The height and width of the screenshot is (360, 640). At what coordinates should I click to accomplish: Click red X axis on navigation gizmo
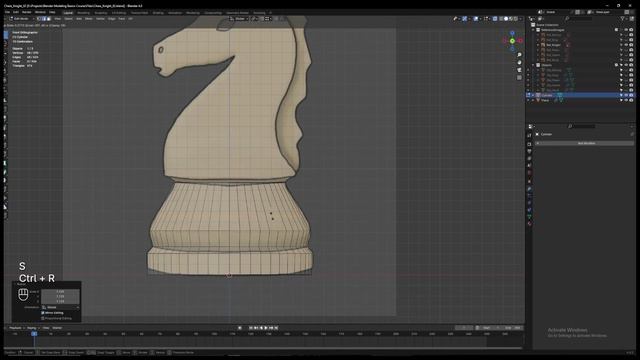[520, 41]
